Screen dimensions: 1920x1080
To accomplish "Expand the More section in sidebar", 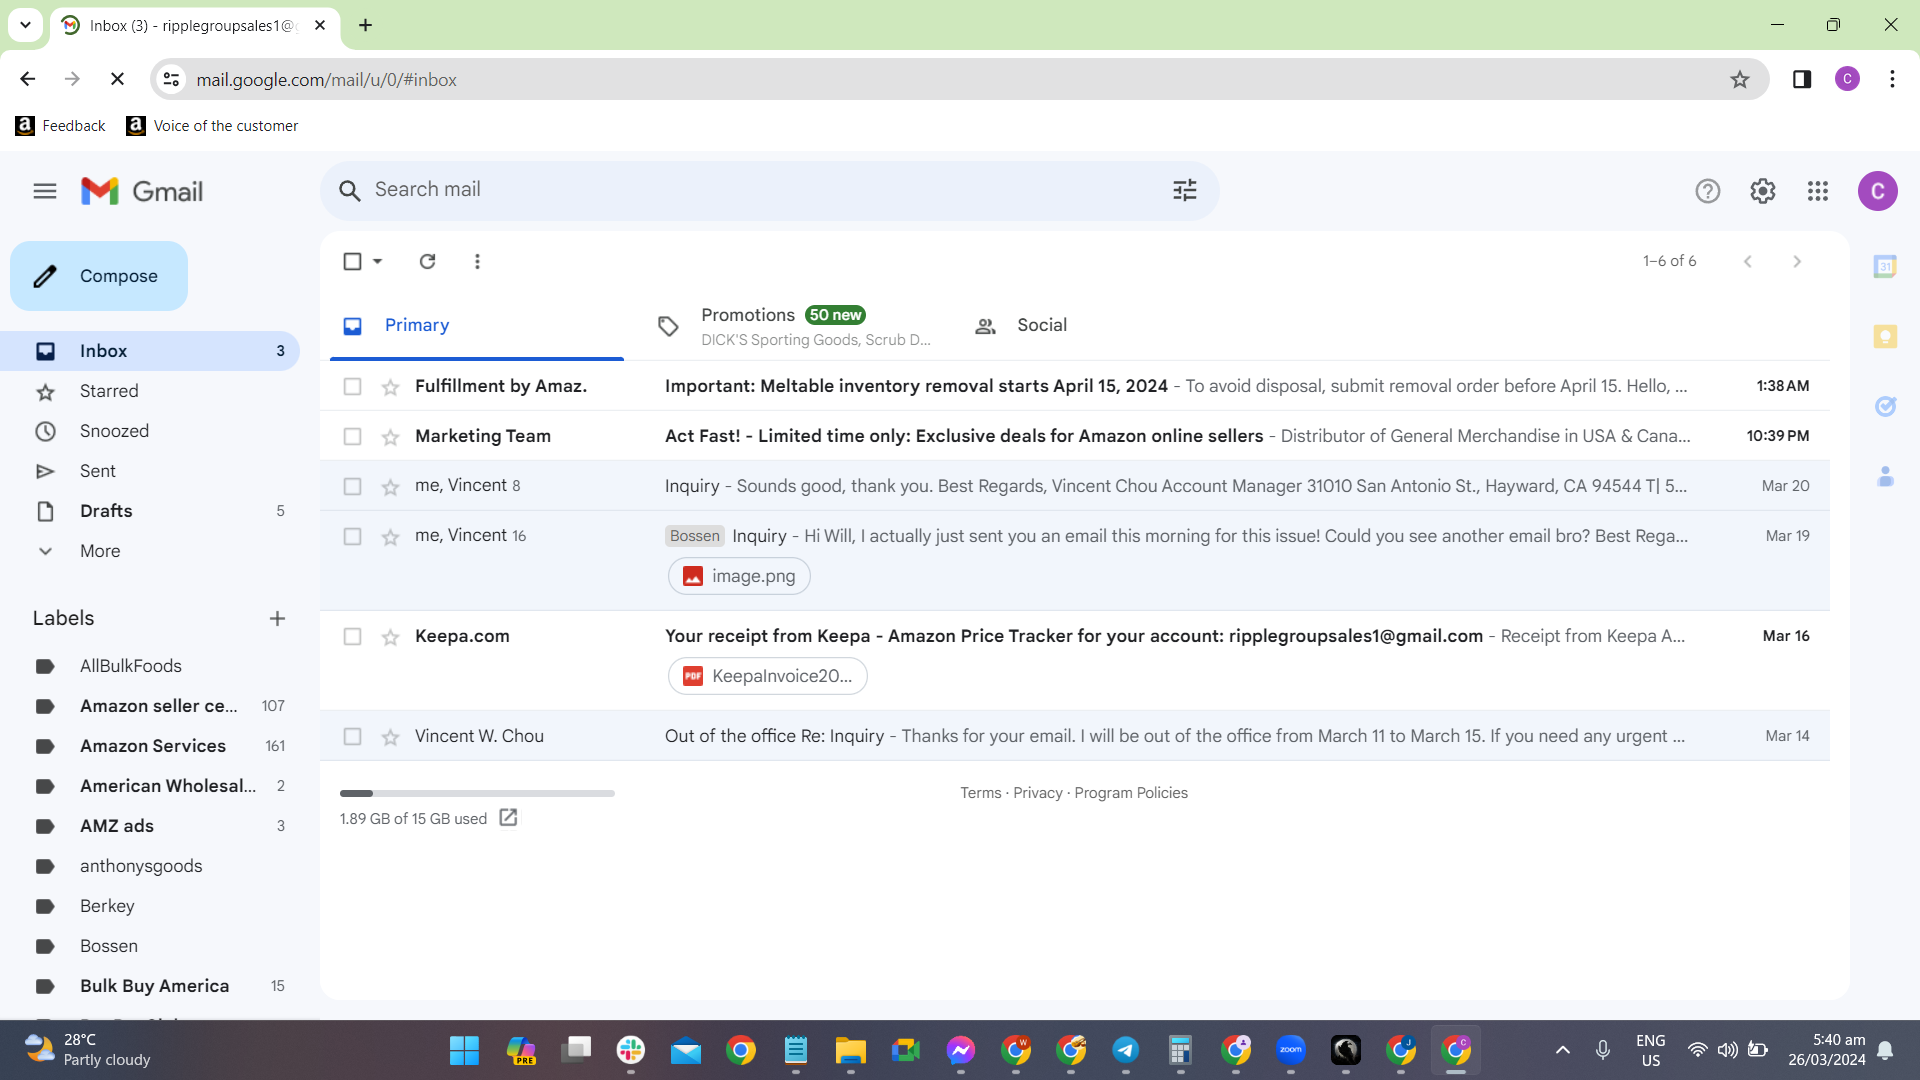I will click(x=100, y=551).
